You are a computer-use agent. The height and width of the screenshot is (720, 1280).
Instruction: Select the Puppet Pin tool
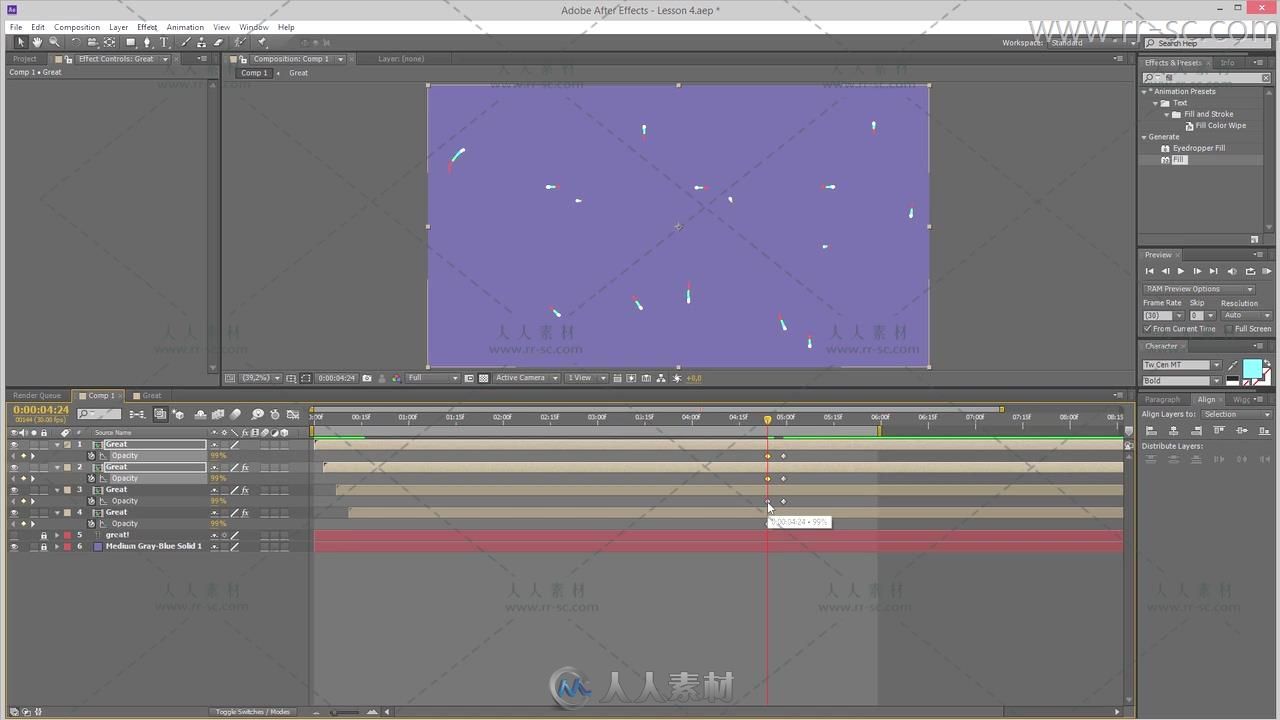click(262, 43)
